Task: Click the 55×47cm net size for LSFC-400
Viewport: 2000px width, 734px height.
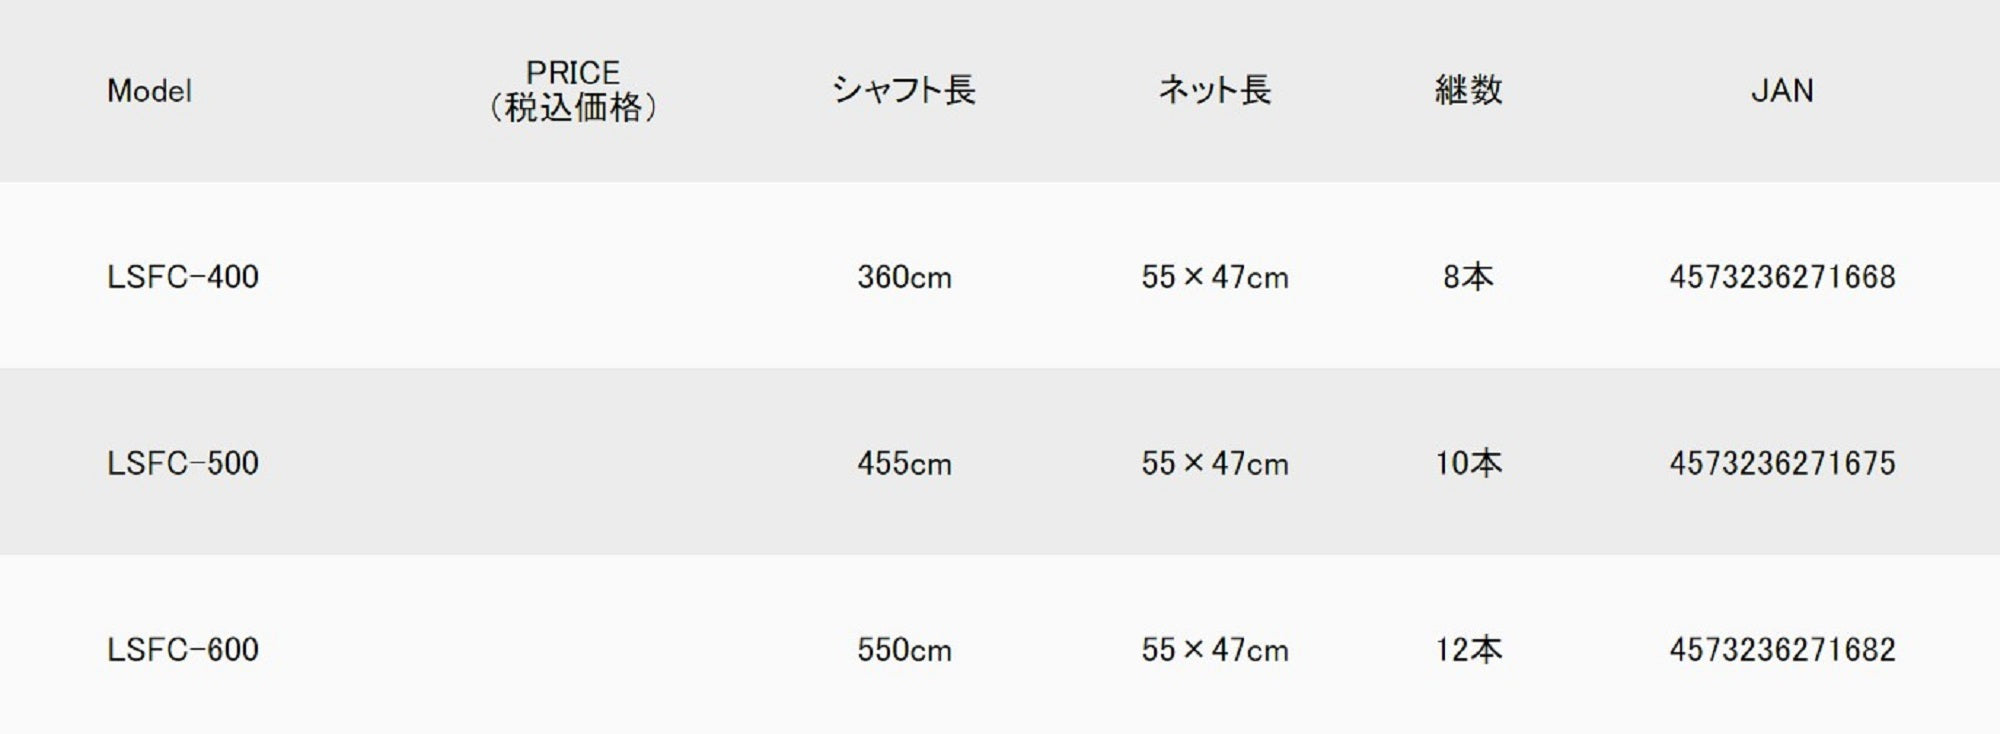Action: coord(1214,277)
